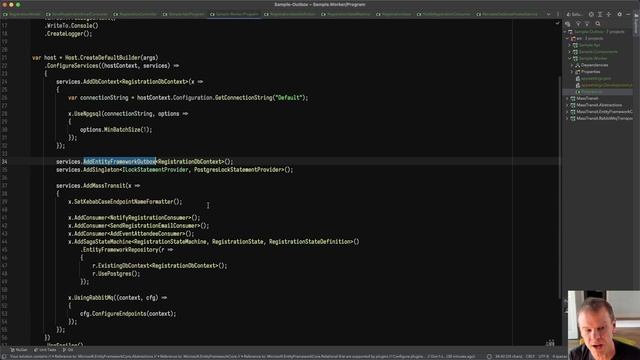640x360 pixels.
Task: Click the editor vertical scrollbar
Action: (560, 187)
